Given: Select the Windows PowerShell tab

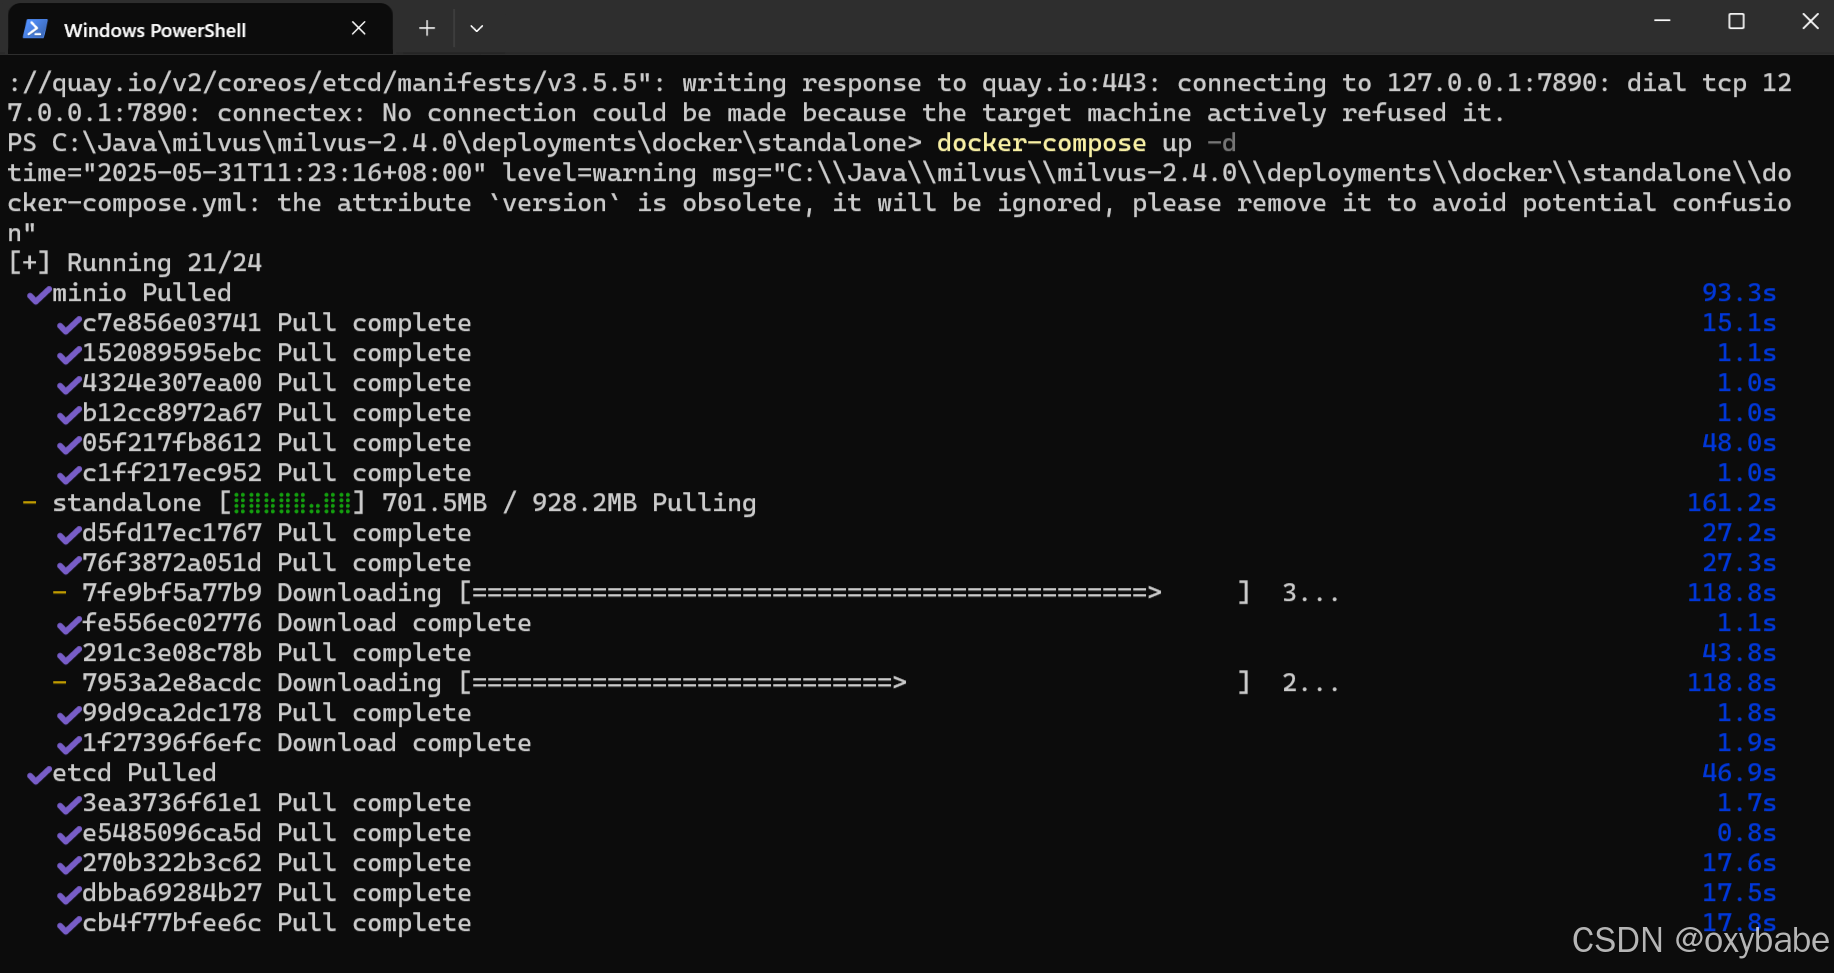Looking at the screenshot, I should [155, 29].
